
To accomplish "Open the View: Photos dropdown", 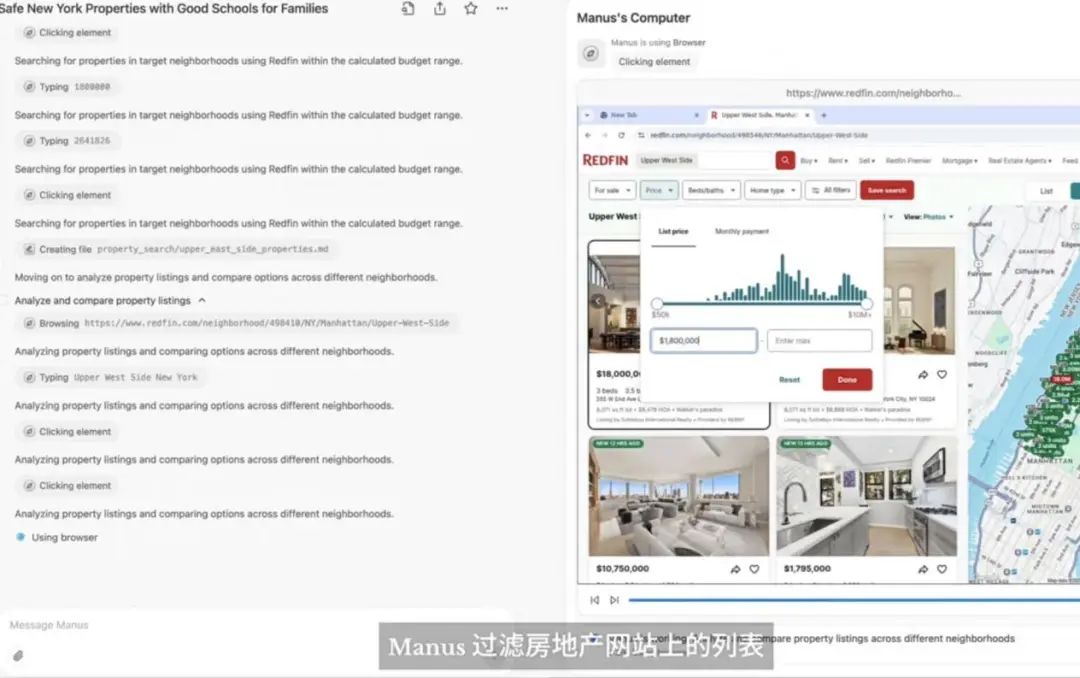I will pos(928,217).
